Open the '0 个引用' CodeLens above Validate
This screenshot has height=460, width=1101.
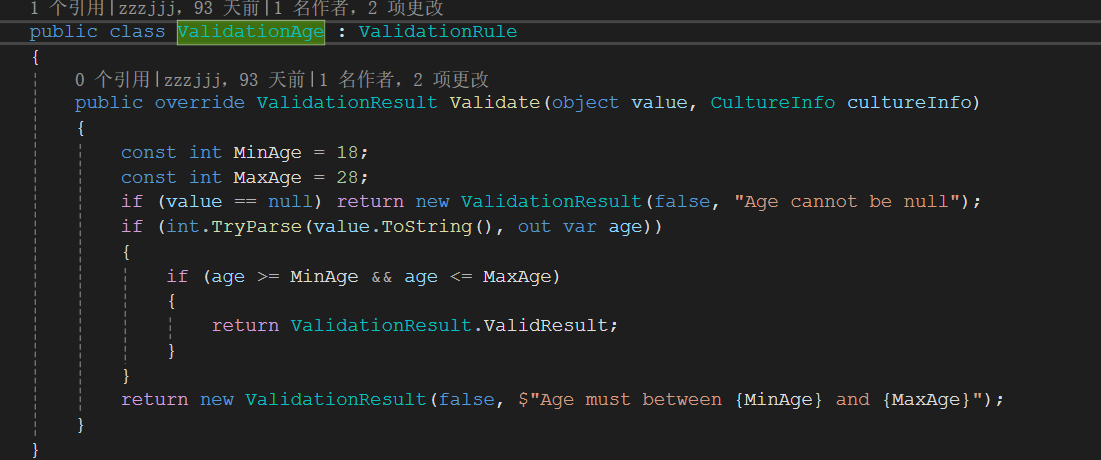pos(114,79)
